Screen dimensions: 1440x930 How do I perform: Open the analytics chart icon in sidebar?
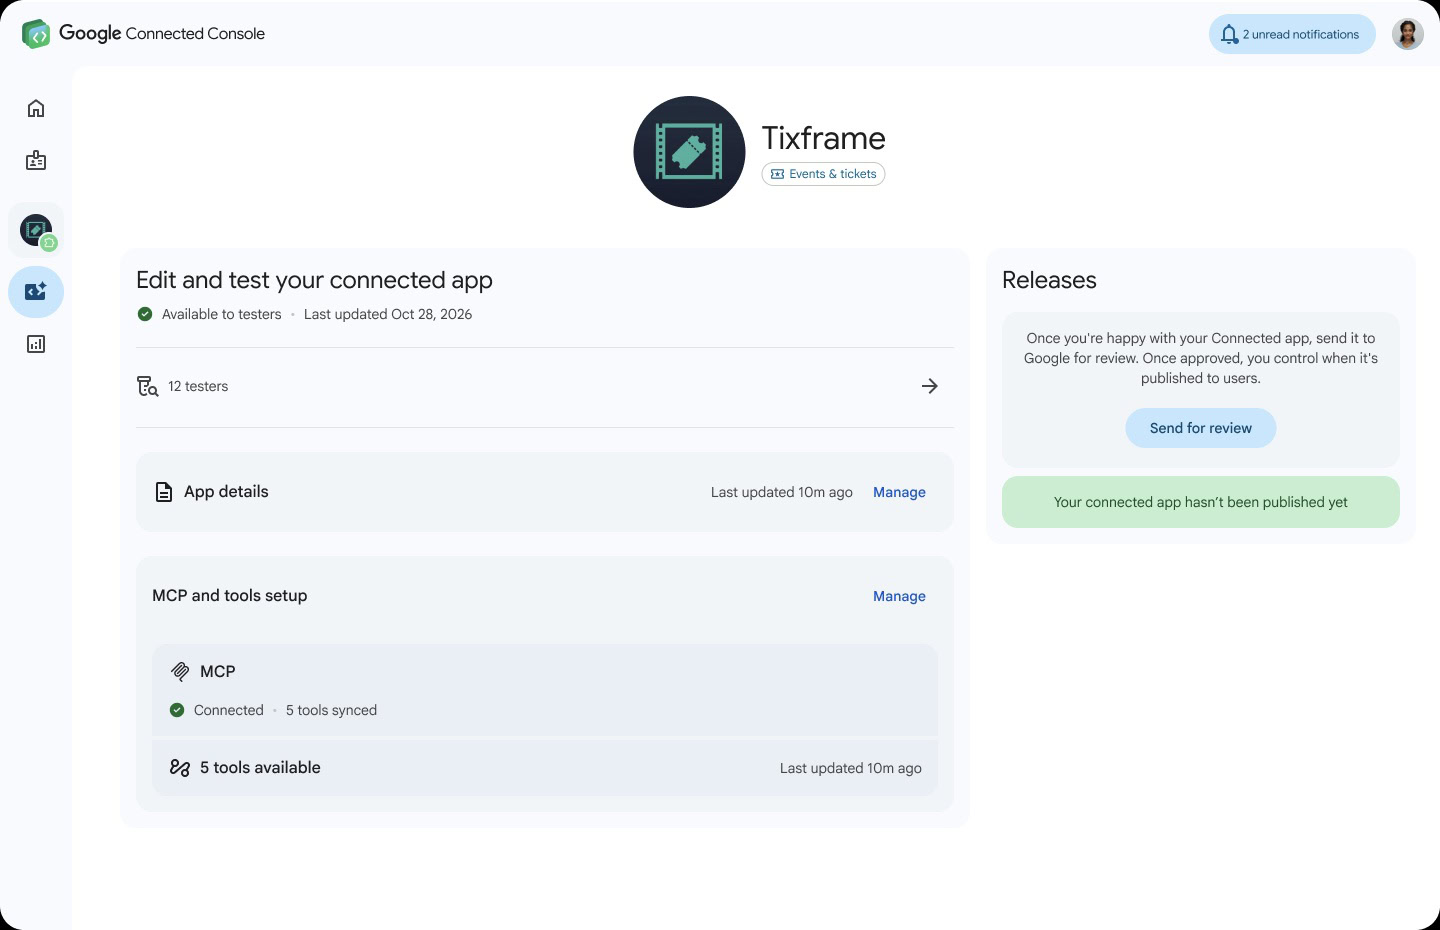pyautogui.click(x=36, y=344)
